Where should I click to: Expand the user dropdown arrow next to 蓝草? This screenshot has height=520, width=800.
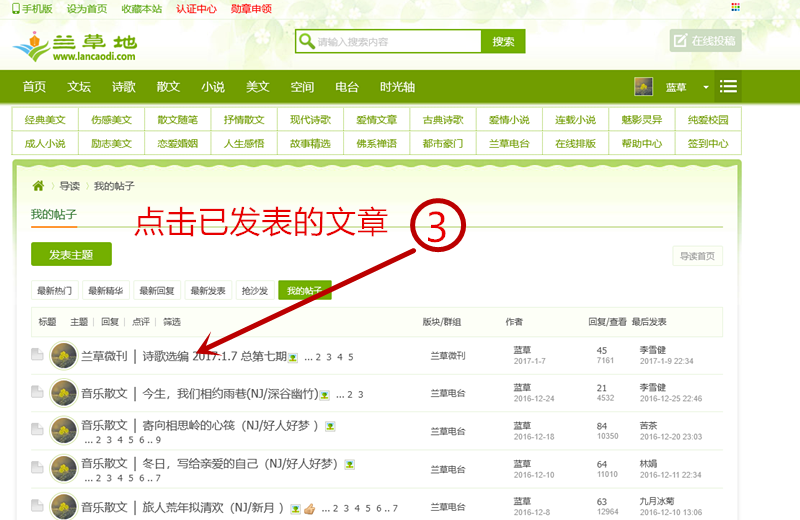(705, 87)
